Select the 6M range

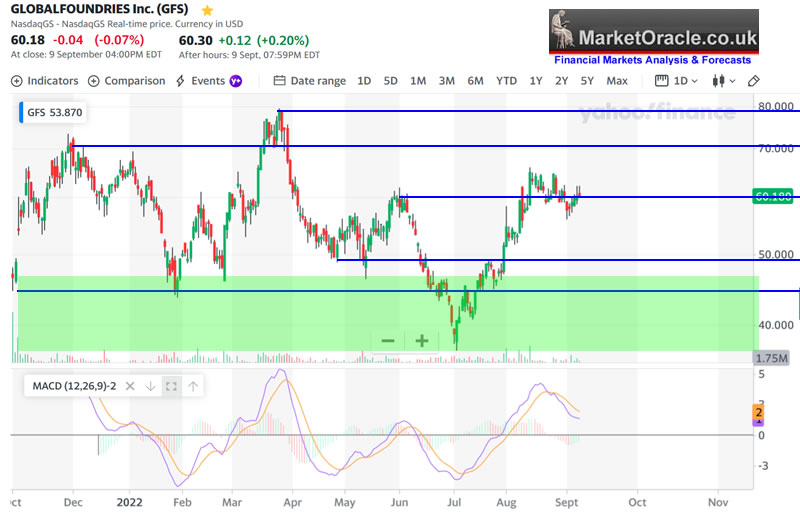coord(475,81)
